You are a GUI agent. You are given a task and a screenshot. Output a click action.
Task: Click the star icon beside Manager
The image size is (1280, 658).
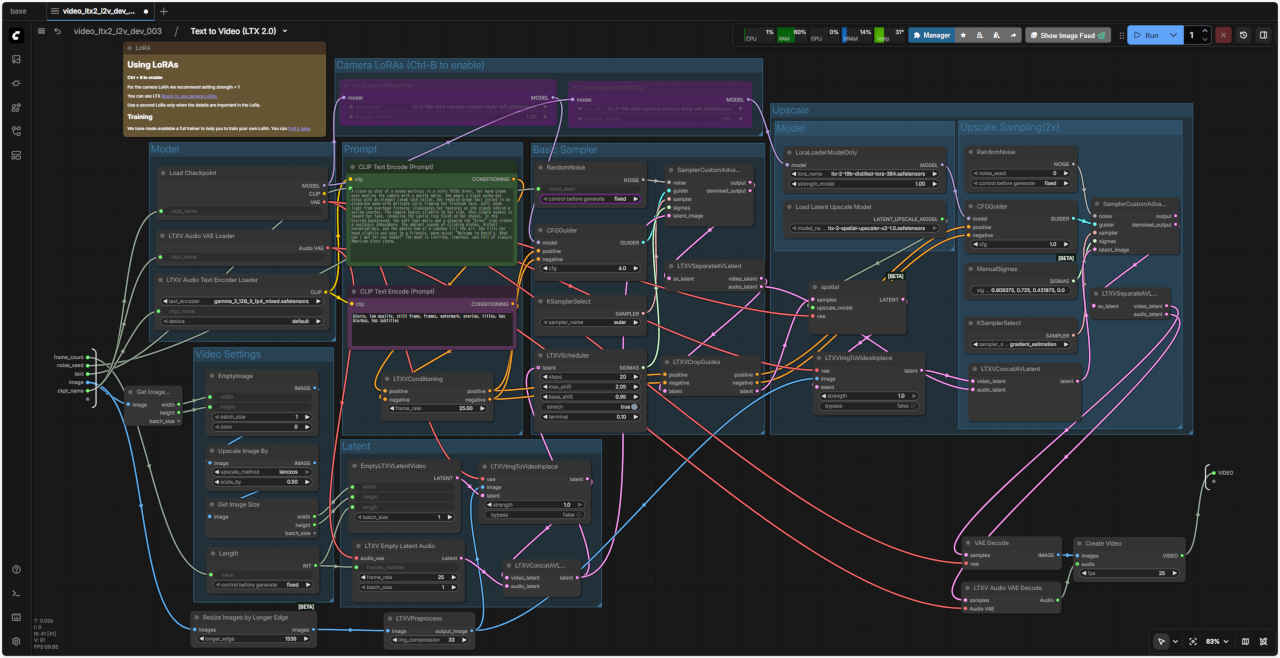(963, 35)
